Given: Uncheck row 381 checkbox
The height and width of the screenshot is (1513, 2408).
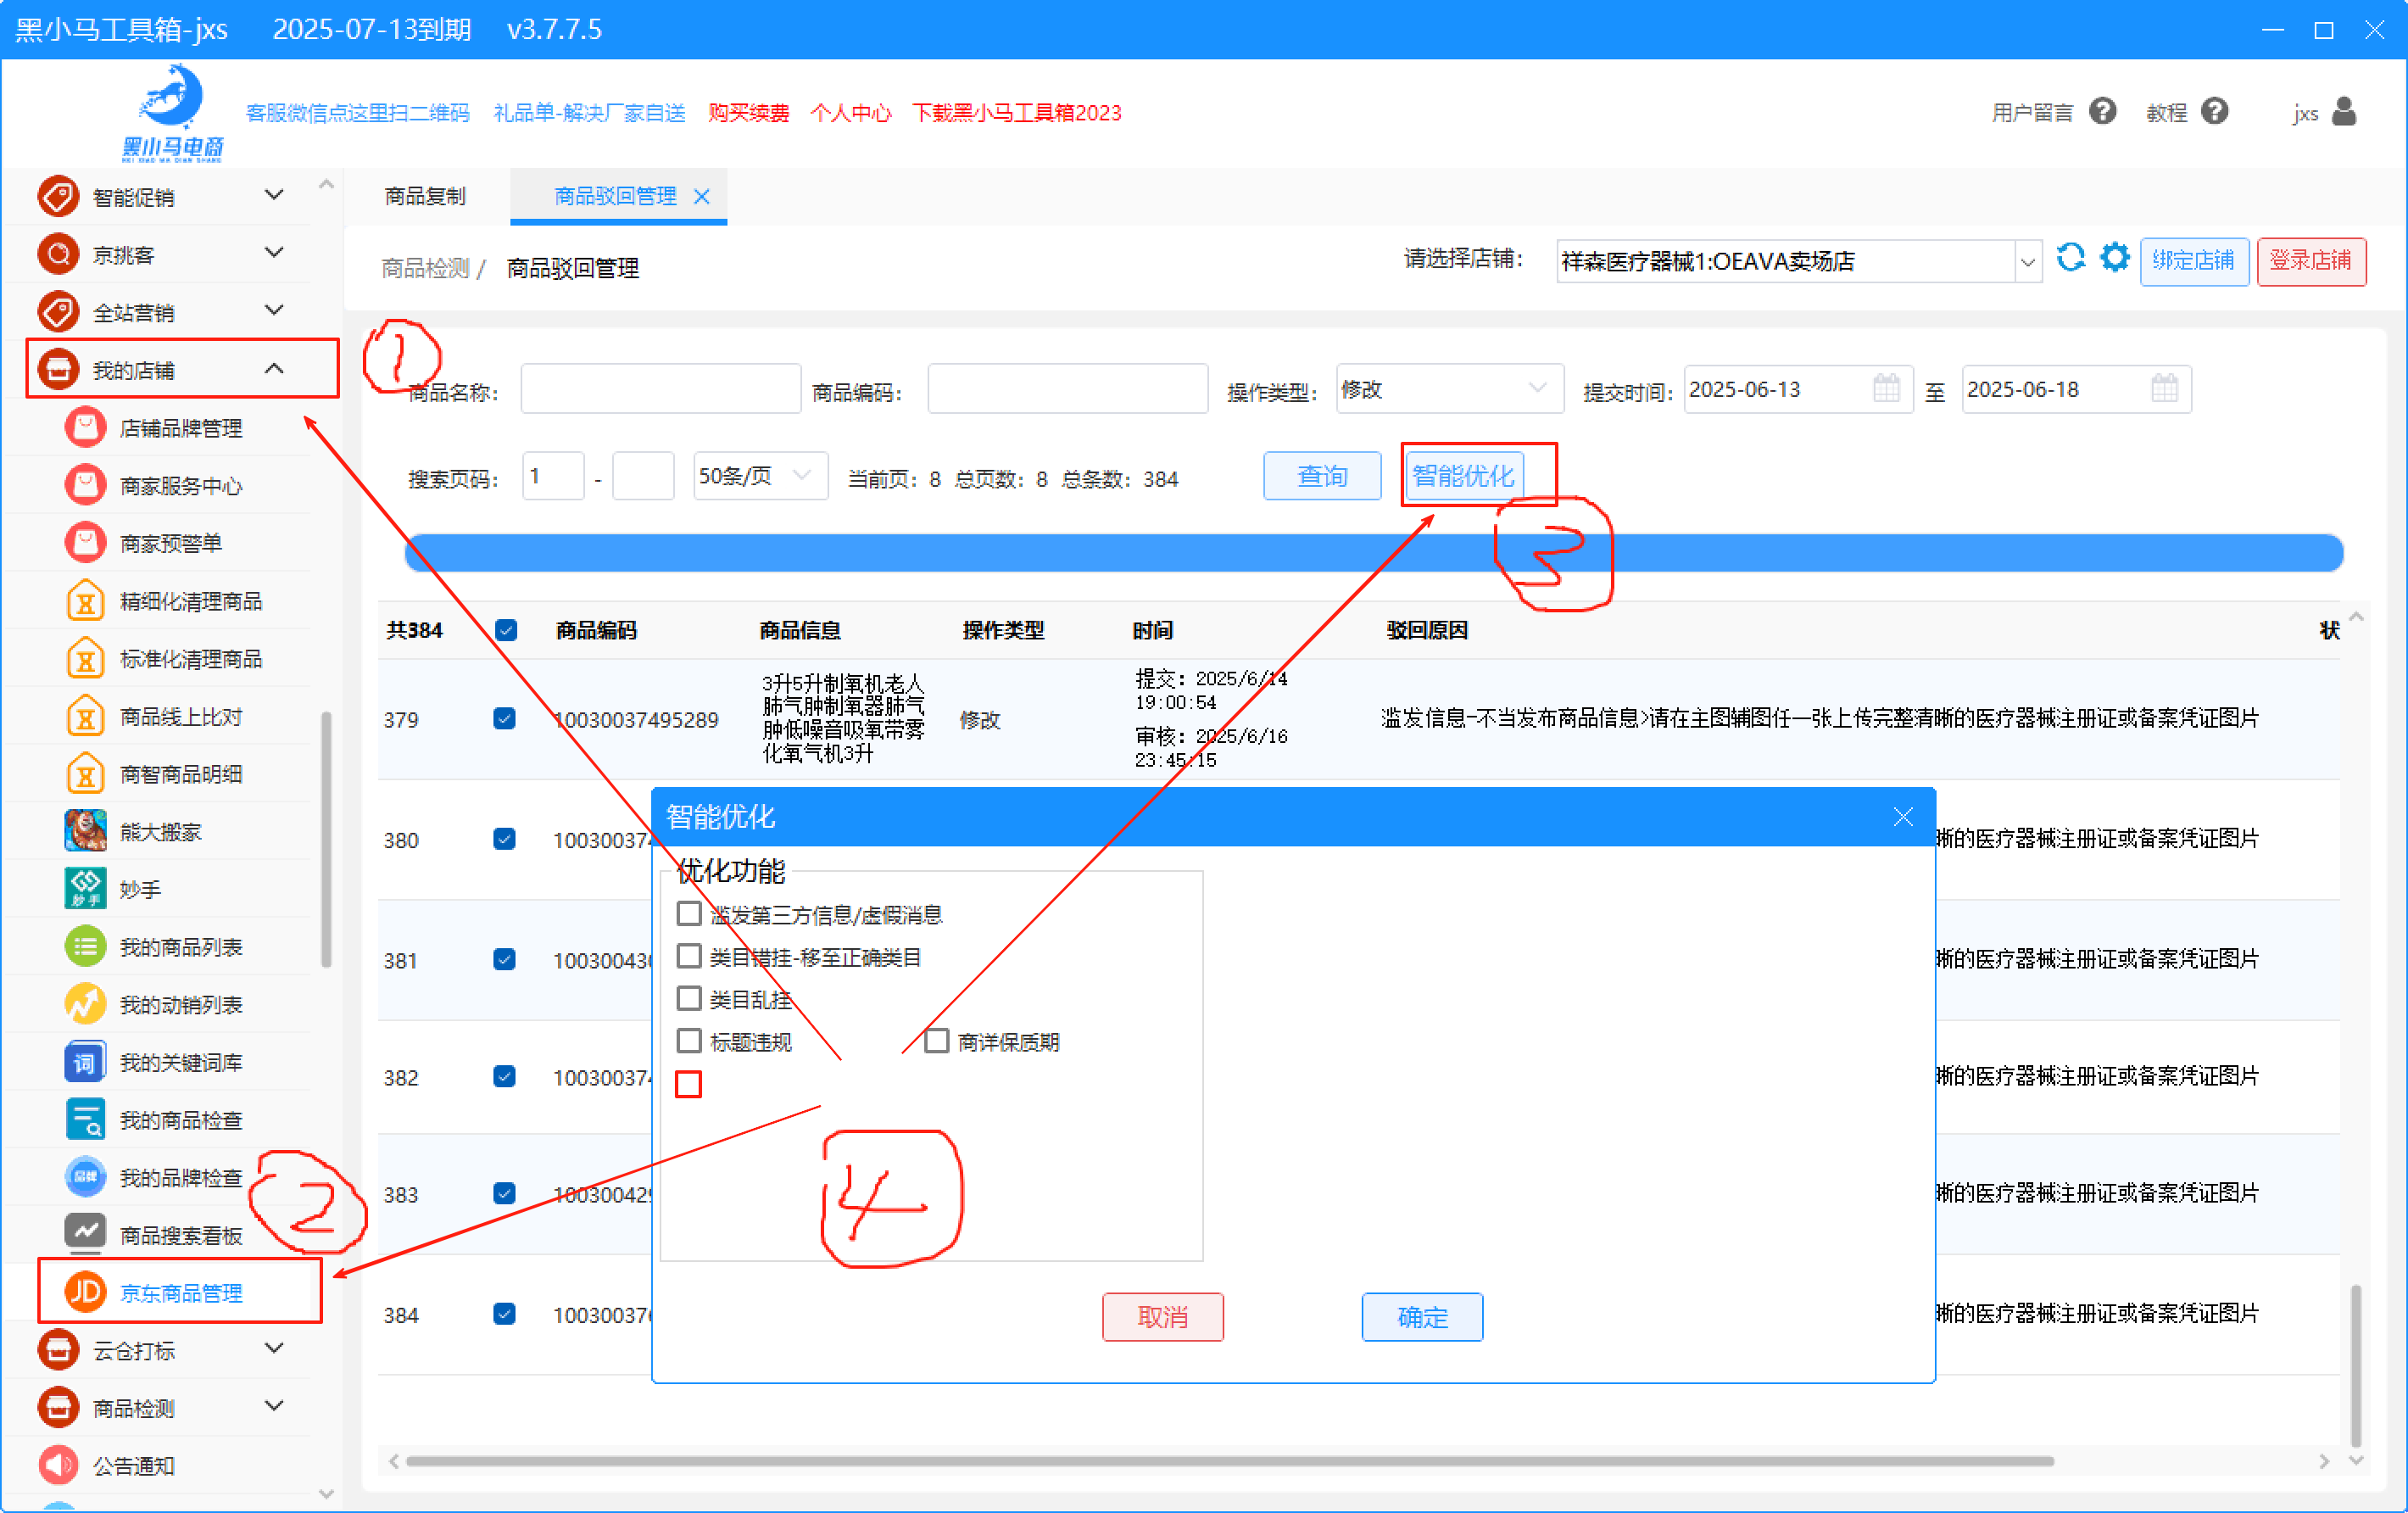Looking at the screenshot, I should tap(505, 960).
